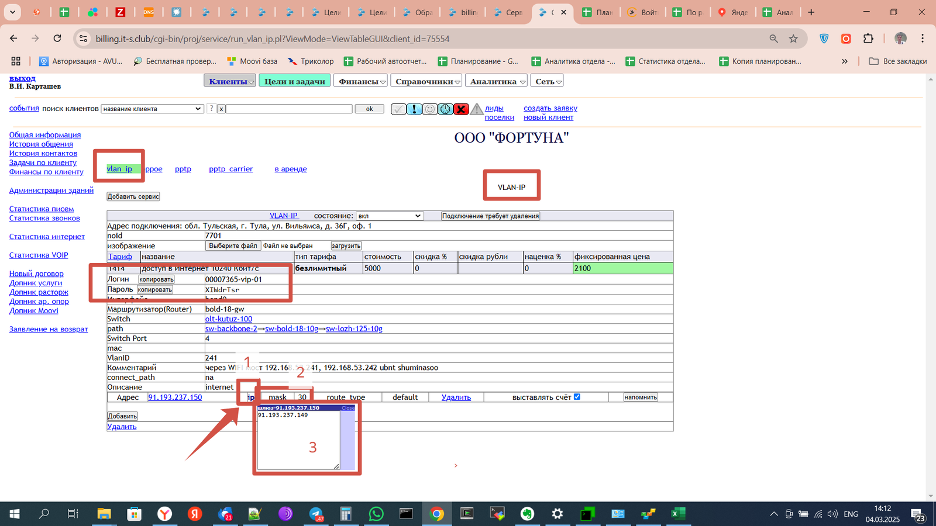
Task: Open the olt-kutuz-100 switch link
Action: (x=229, y=319)
